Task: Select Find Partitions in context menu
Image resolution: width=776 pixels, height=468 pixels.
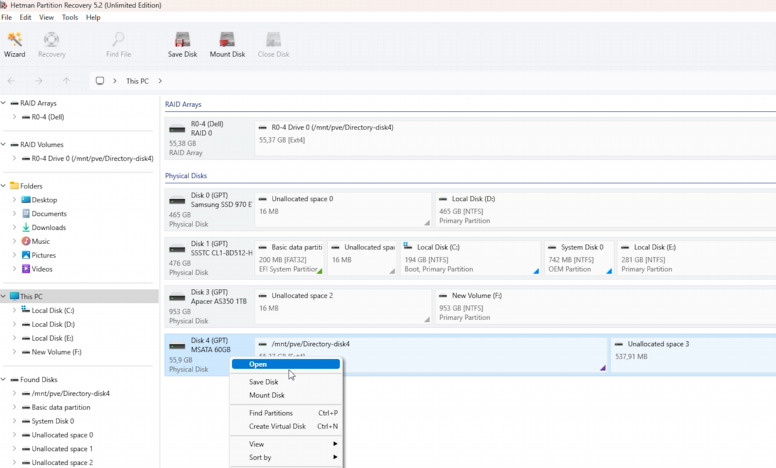Action: [x=286, y=413]
